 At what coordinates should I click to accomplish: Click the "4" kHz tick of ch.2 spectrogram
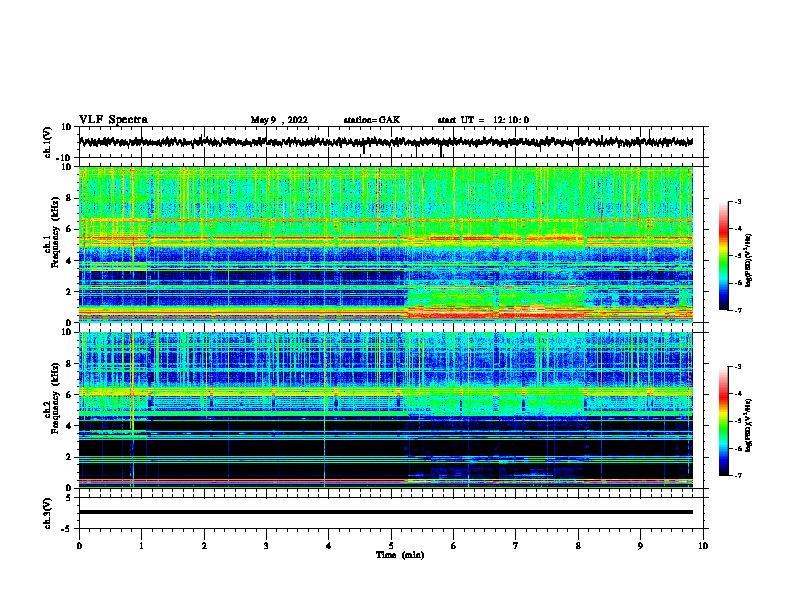point(69,426)
